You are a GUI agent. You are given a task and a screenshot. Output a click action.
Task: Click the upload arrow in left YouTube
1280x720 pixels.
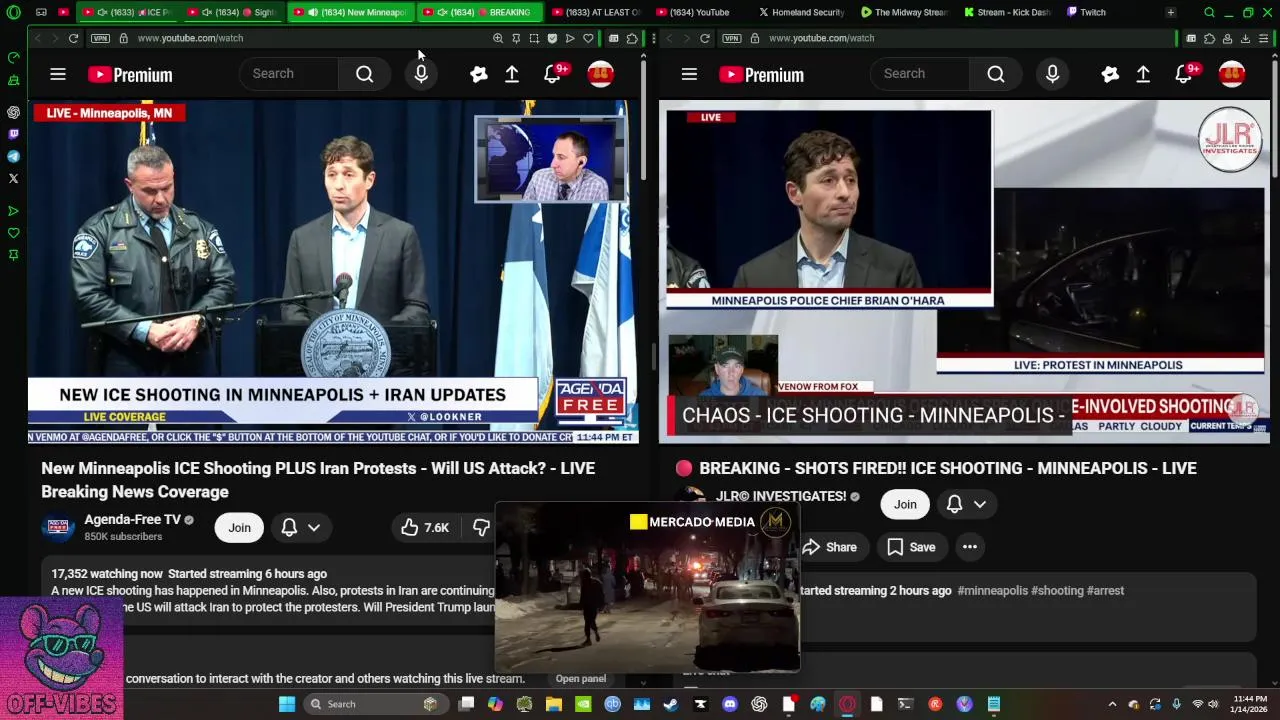(512, 74)
